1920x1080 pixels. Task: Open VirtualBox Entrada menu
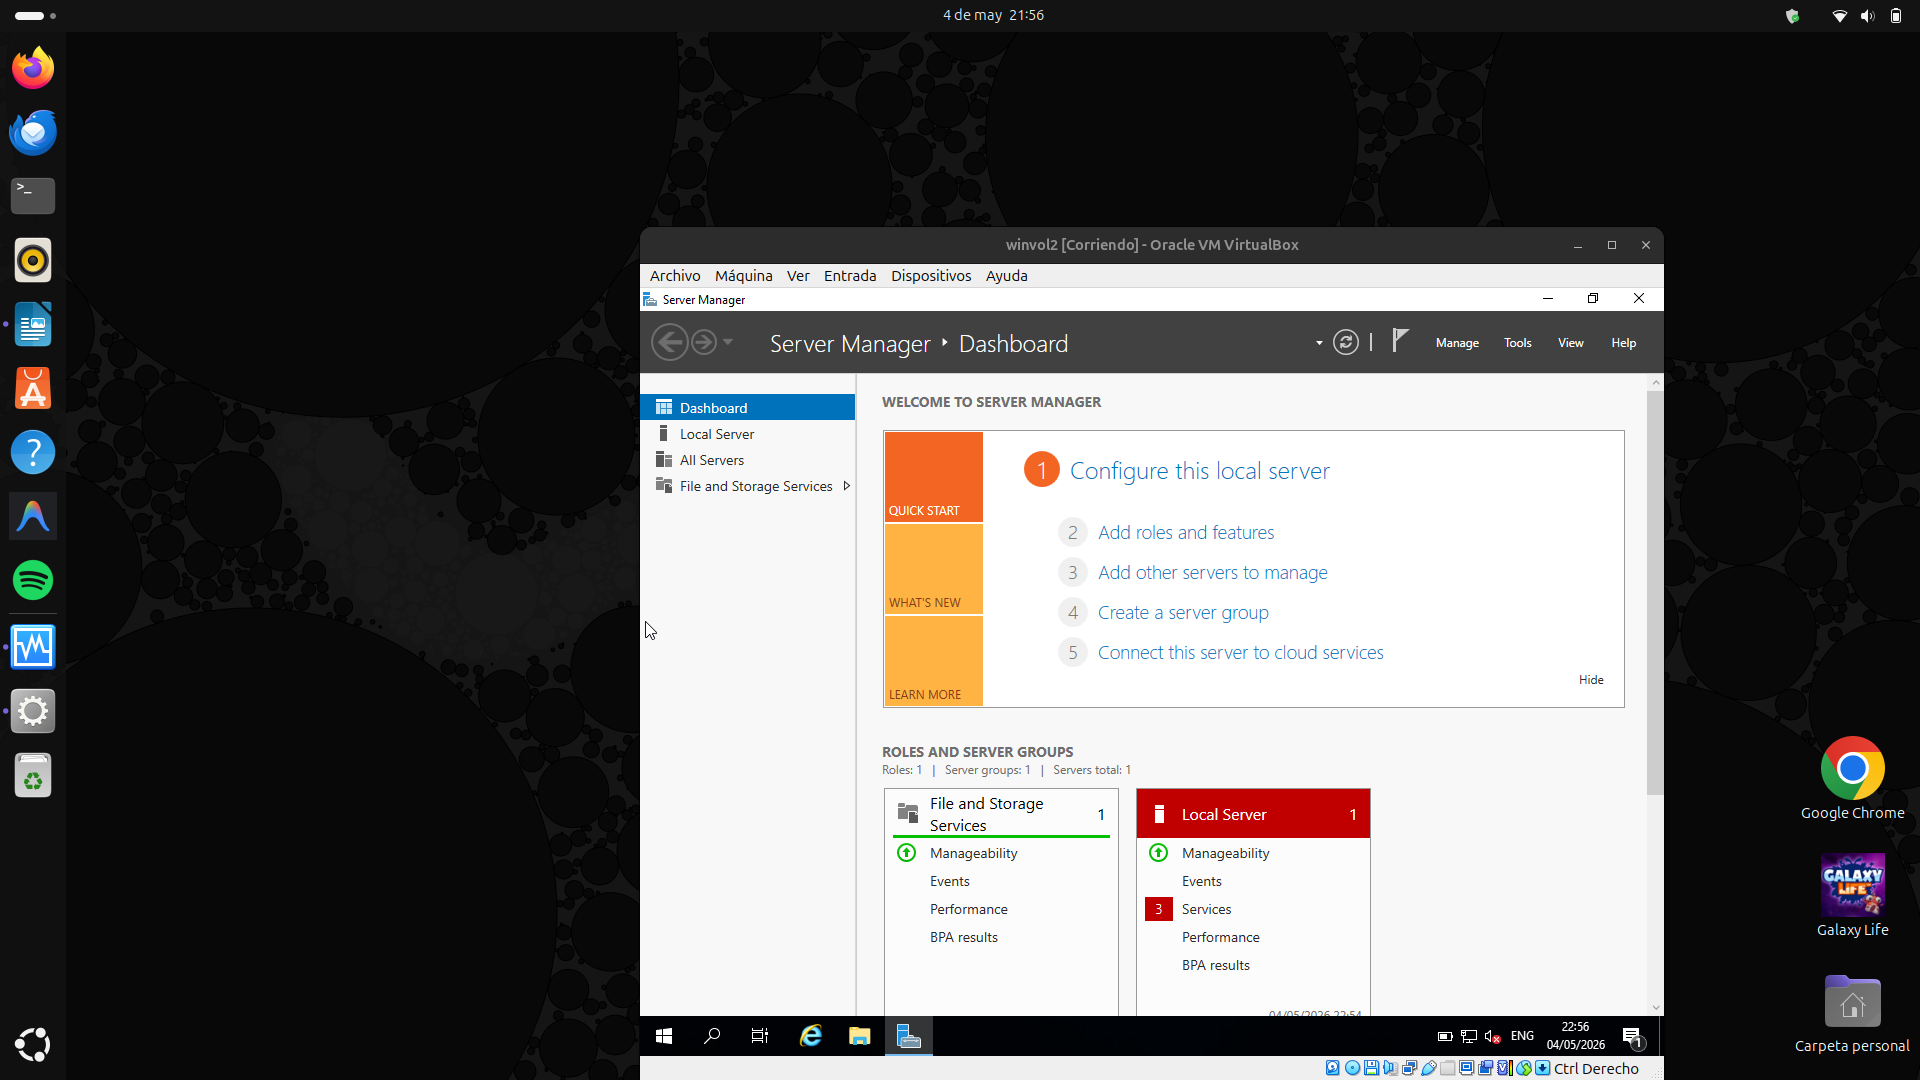coord(850,276)
